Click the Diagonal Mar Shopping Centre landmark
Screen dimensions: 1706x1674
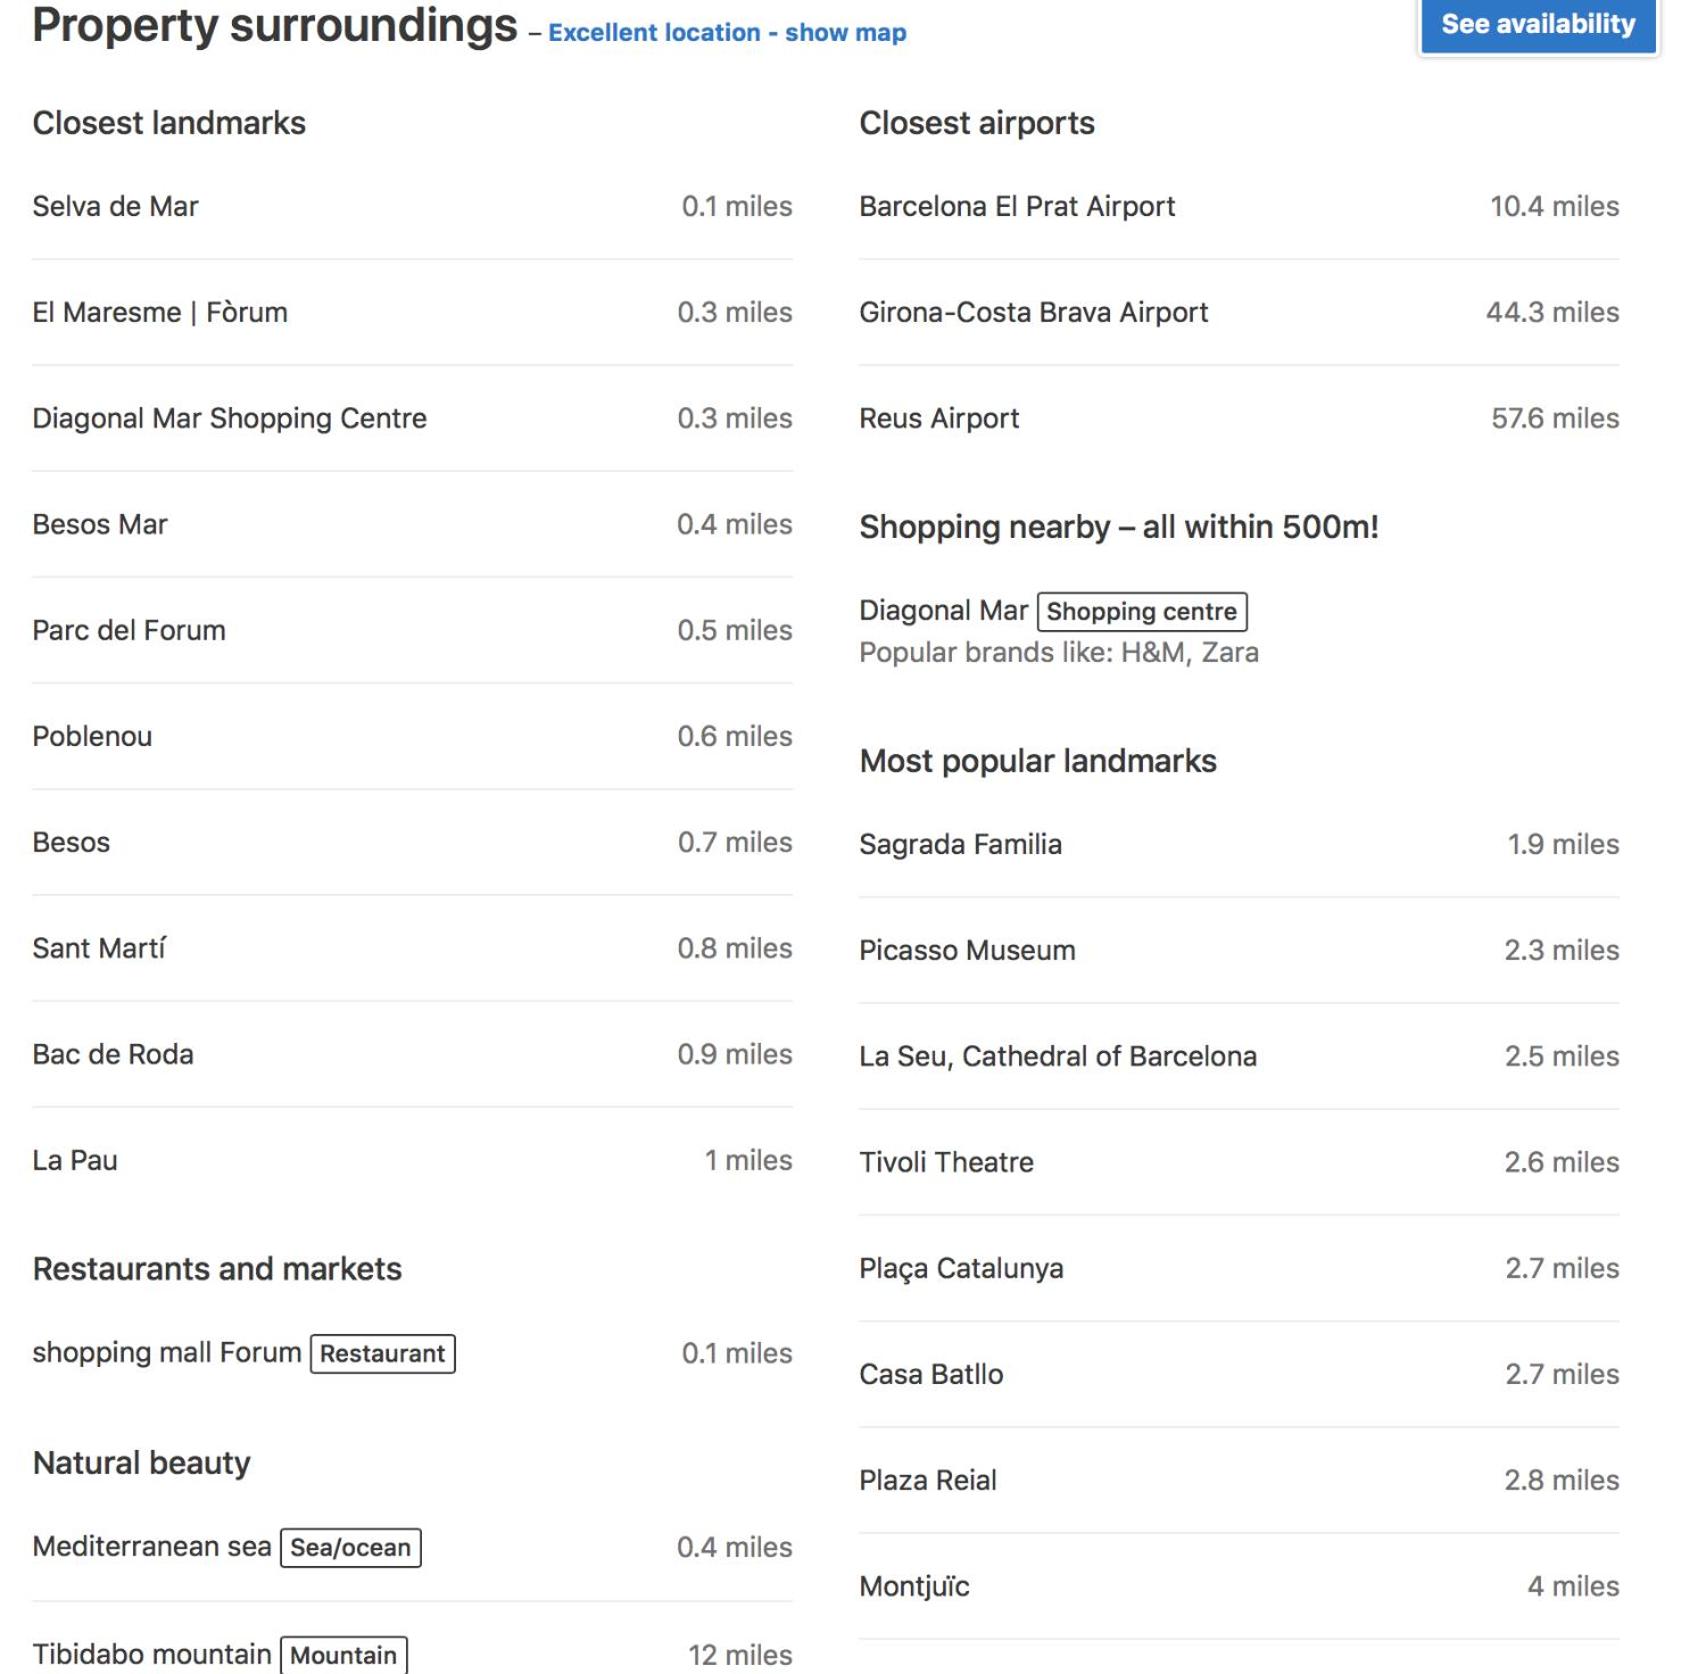click(x=412, y=418)
